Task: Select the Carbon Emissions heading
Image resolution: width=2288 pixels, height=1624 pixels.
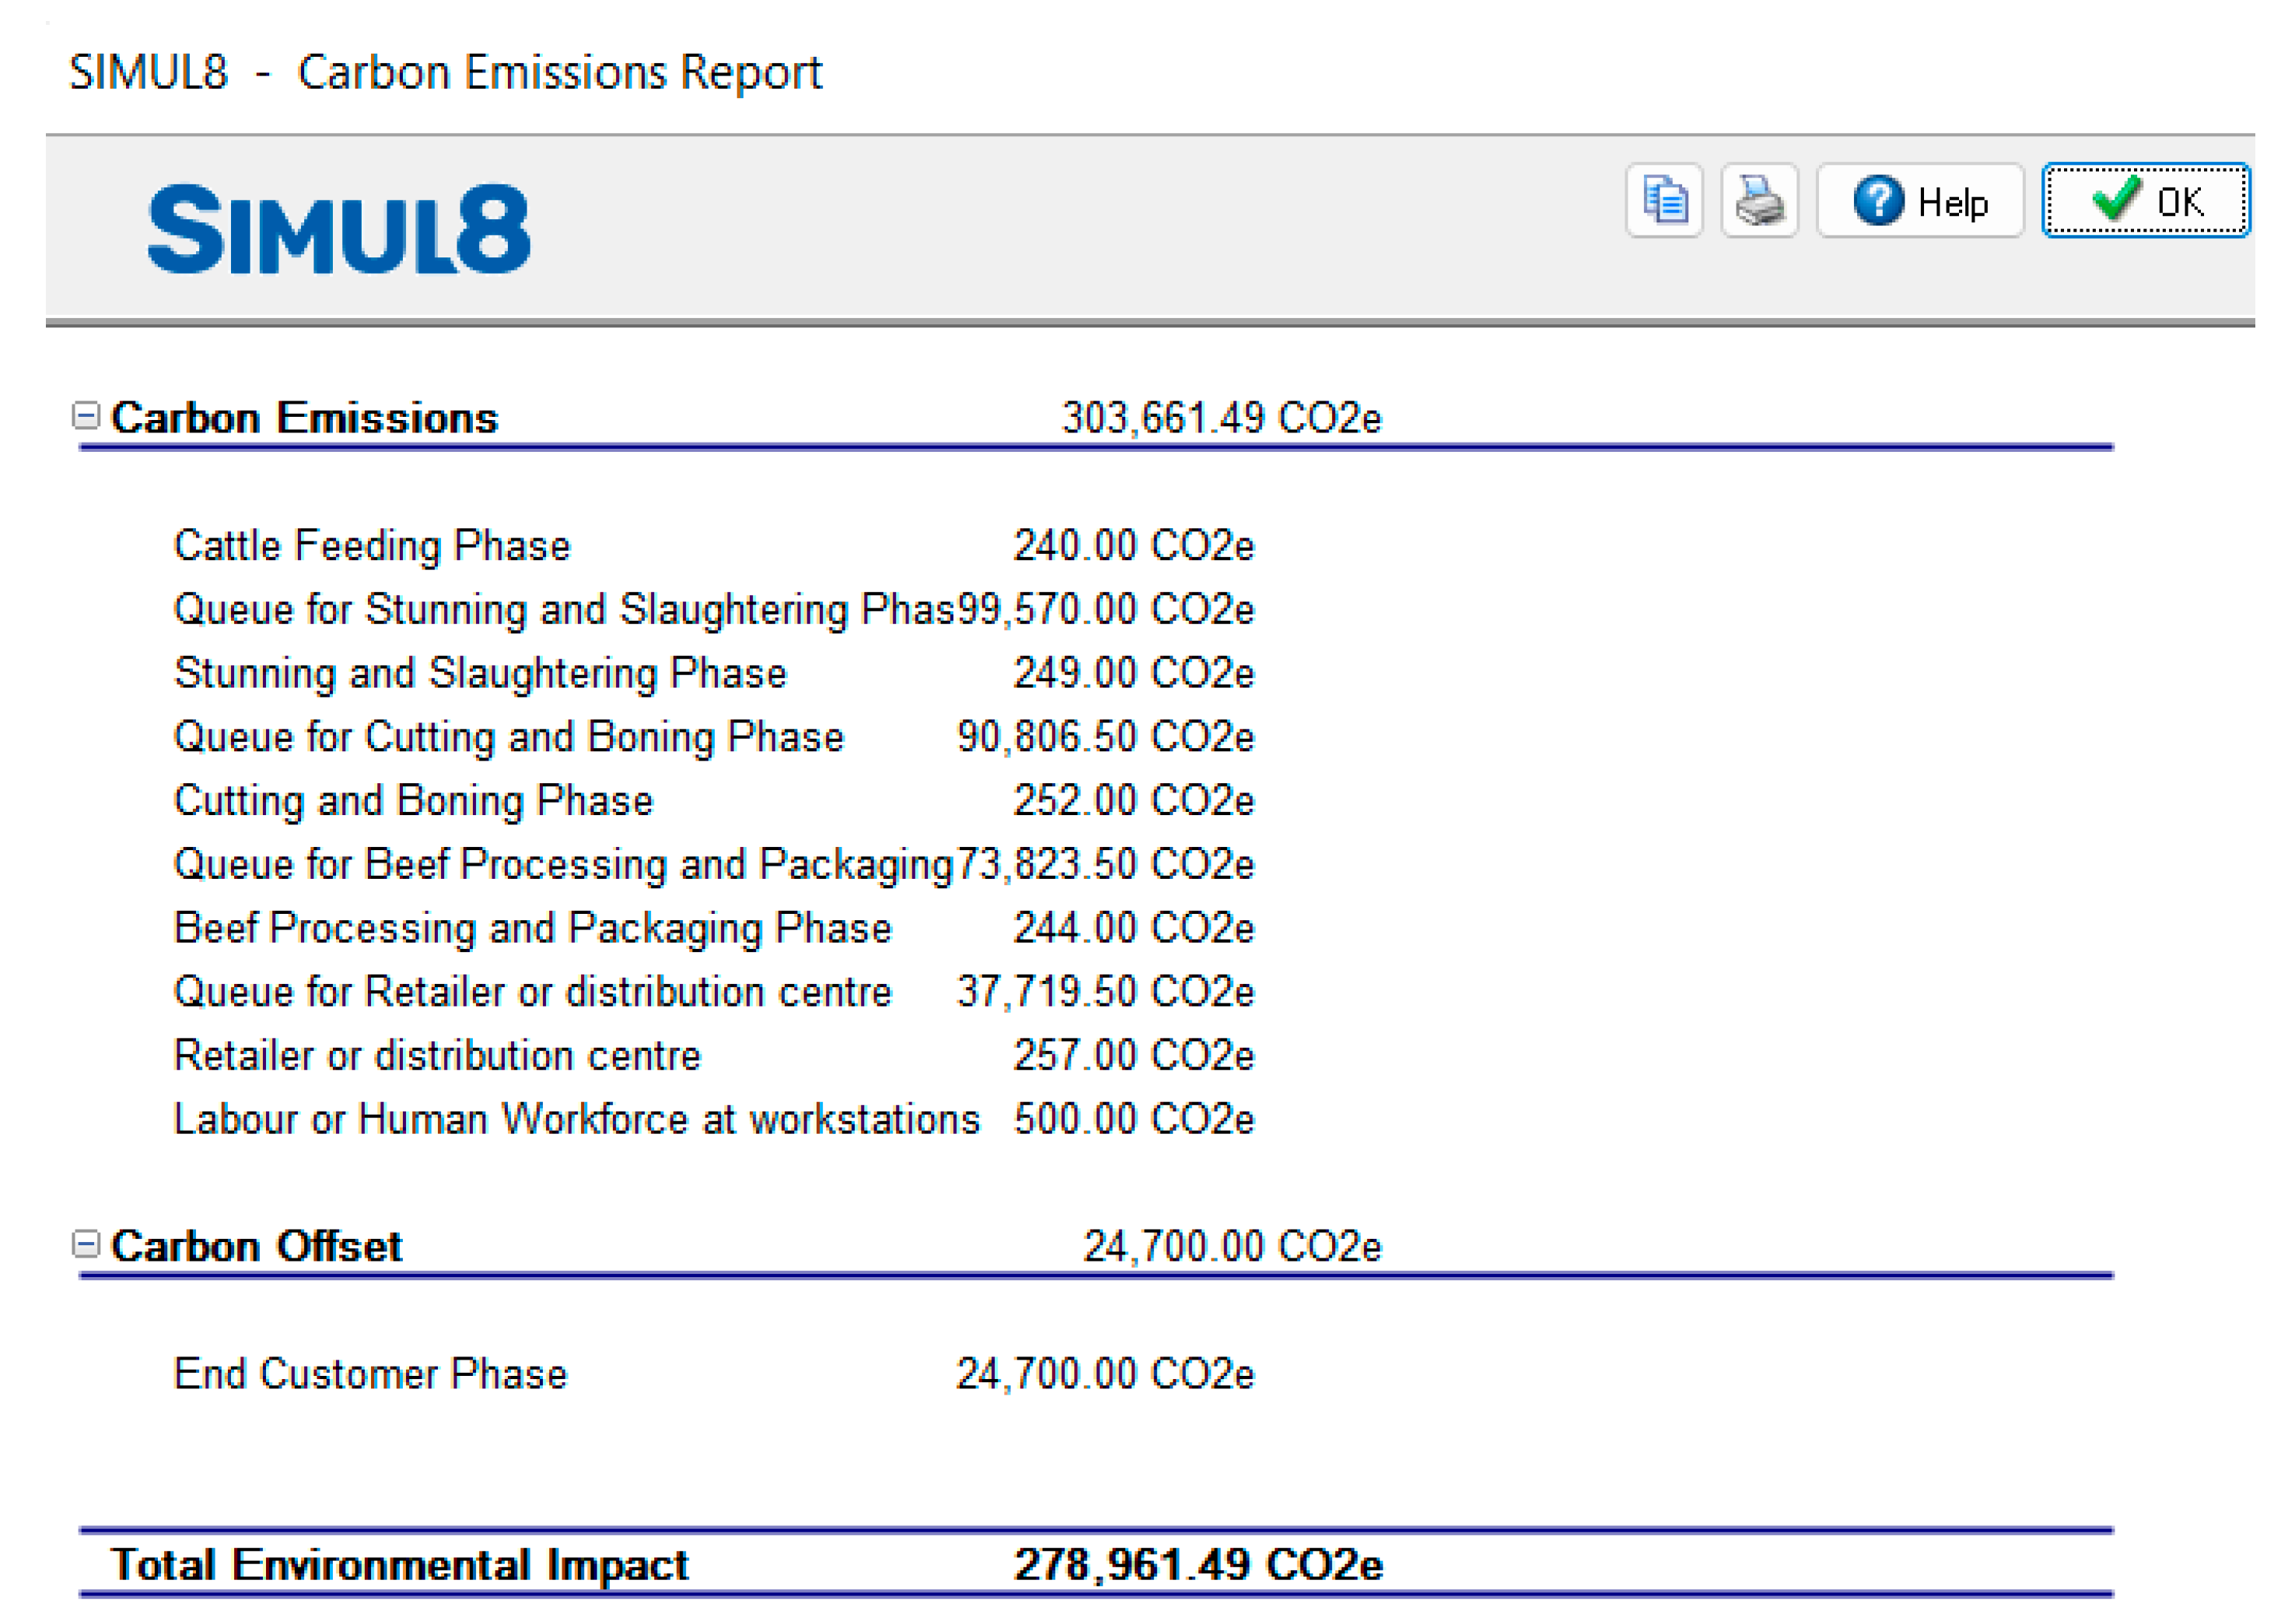Action: pyautogui.click(x=304, y=418)
